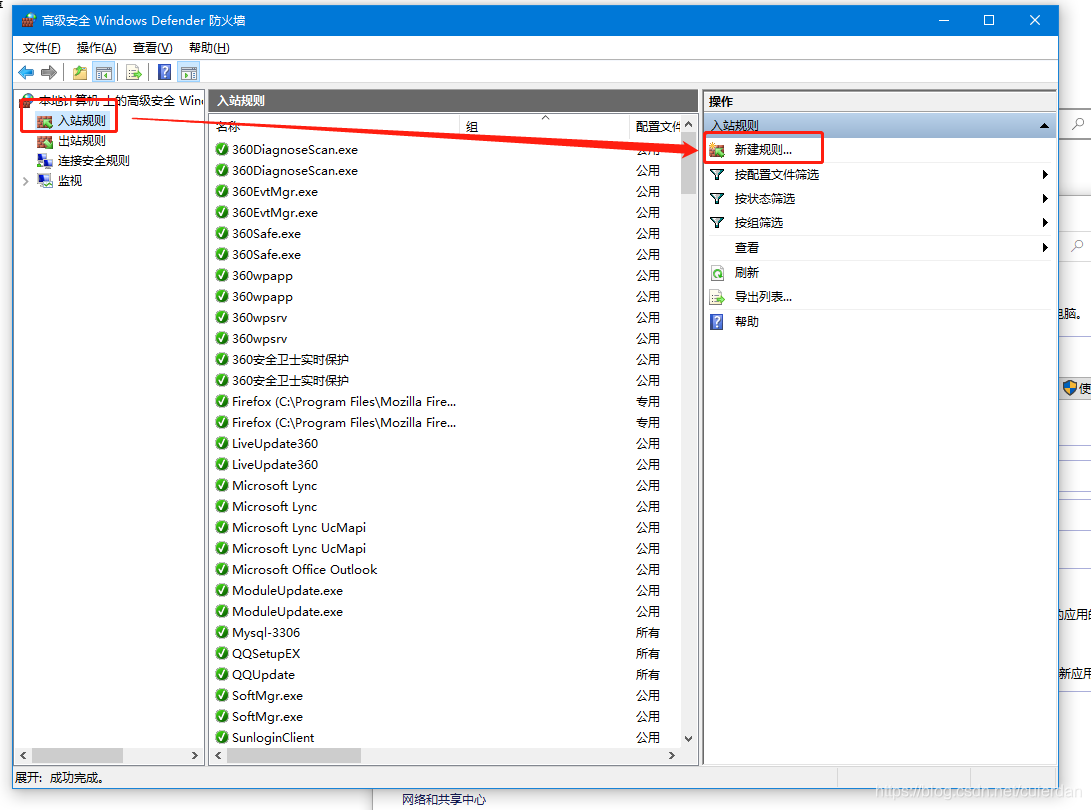This screenshot has height=810, width=1091.
Task: Click the Back arrow toolbar icon
Action: coord(26,72)
